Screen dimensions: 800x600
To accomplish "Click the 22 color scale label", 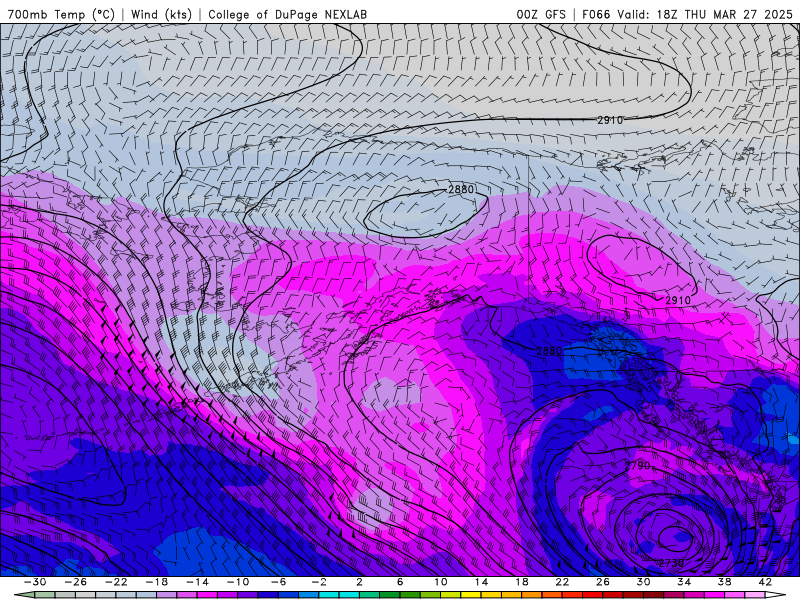I will (x=562, y=582).
